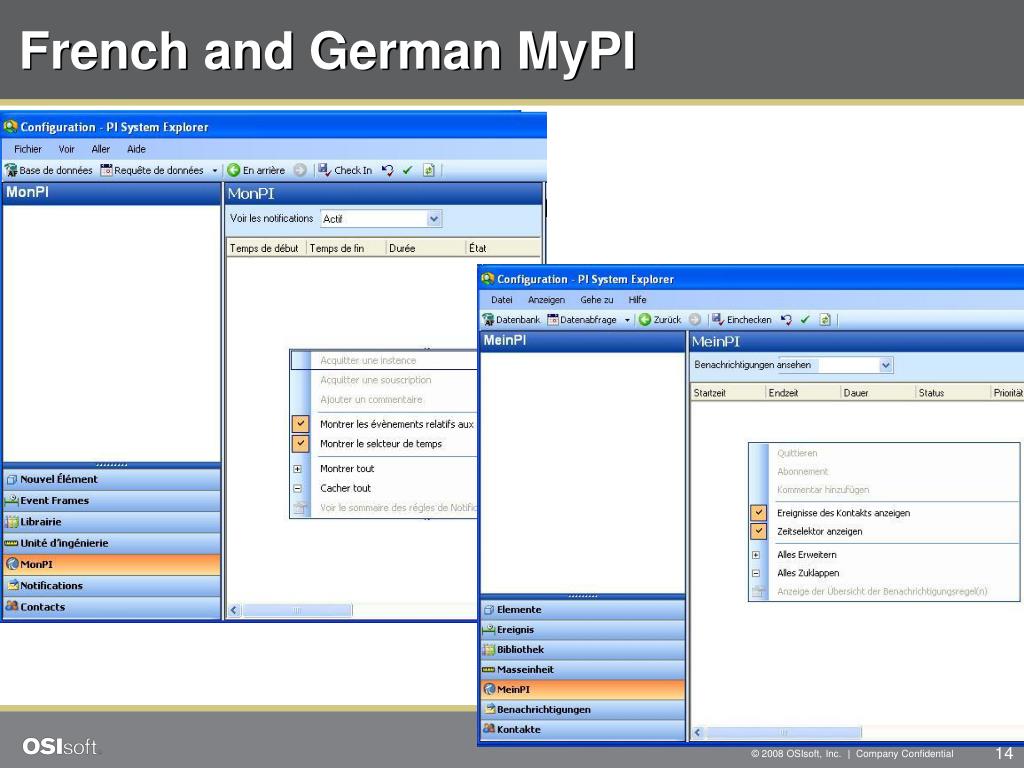Viewport: 1024px width, 768px height.
Task: Click the Check In icon in French toolbar
Action: (325, 170)
